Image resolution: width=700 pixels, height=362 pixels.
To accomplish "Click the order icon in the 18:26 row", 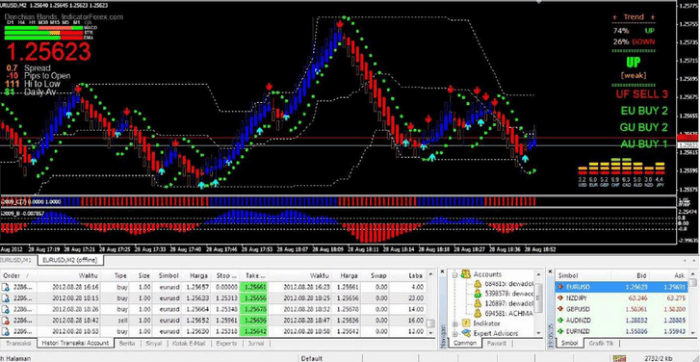I will pos(6,309).
